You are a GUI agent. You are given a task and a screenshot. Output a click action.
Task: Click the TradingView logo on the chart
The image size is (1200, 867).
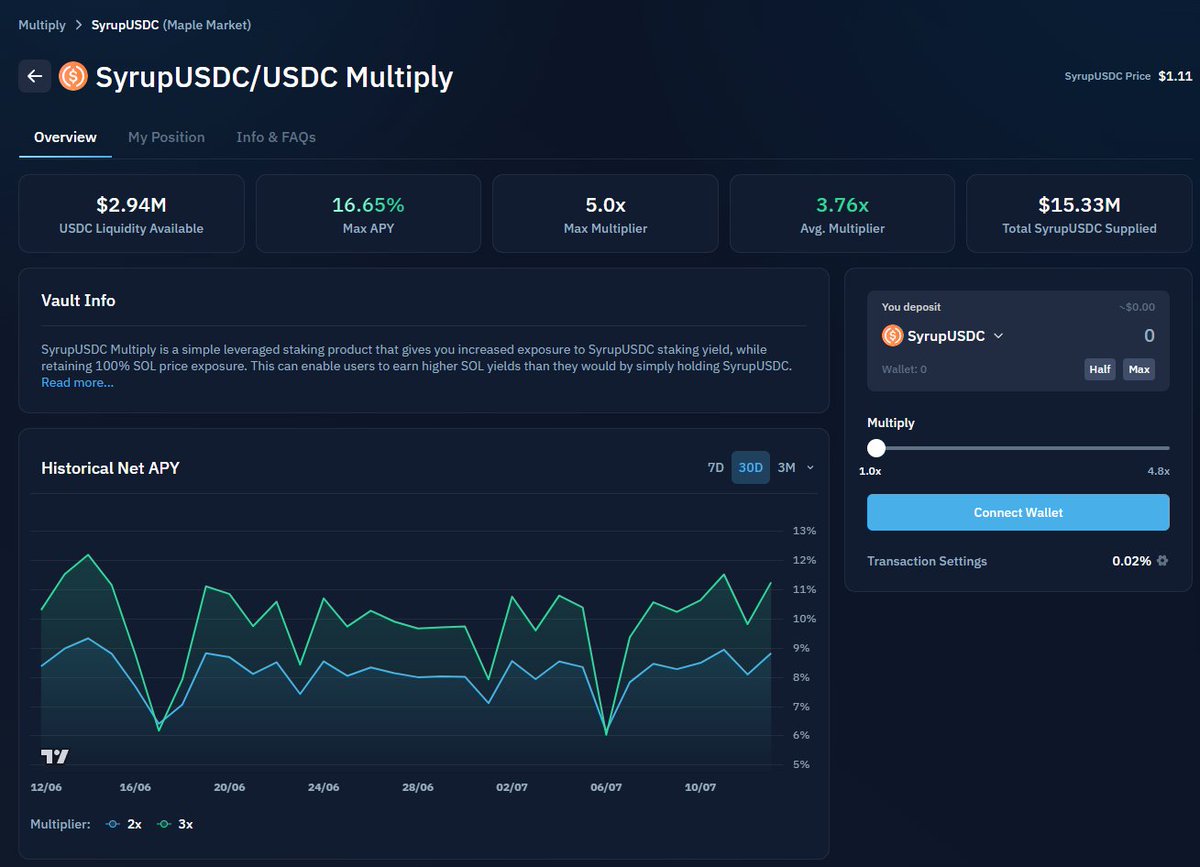(55, 757)
